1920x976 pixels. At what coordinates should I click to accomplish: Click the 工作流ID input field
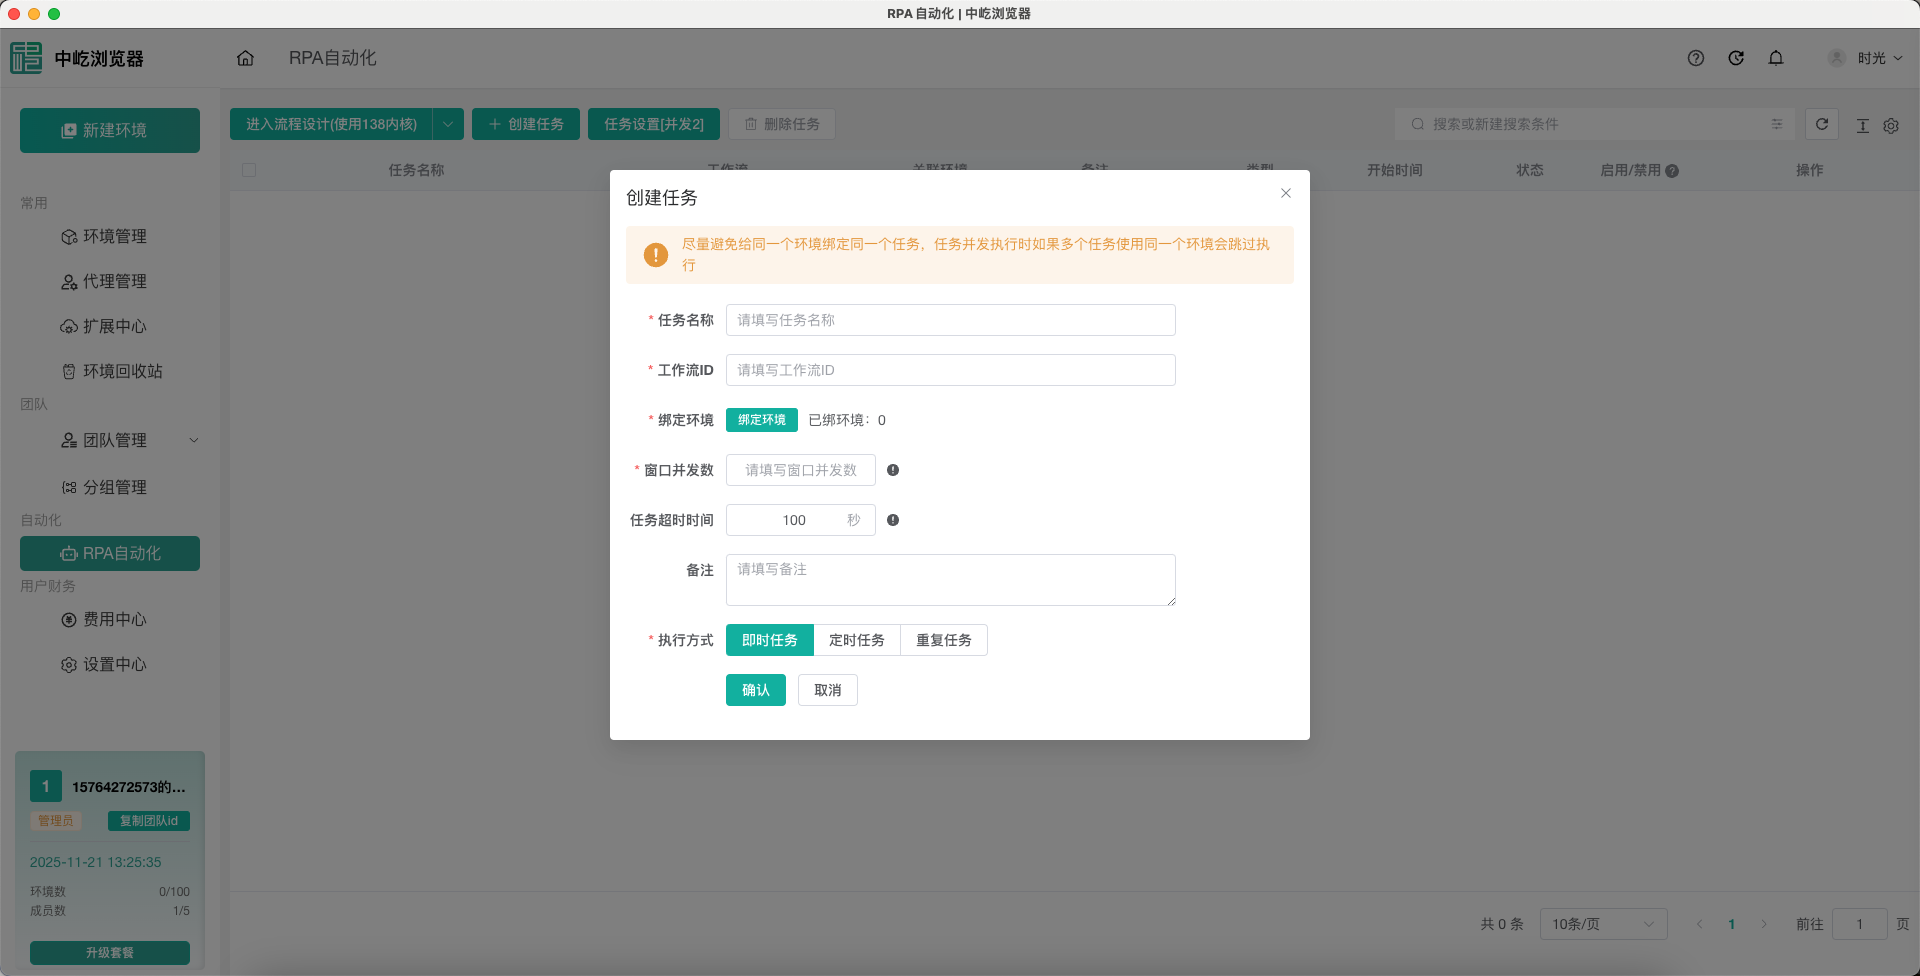950,370
